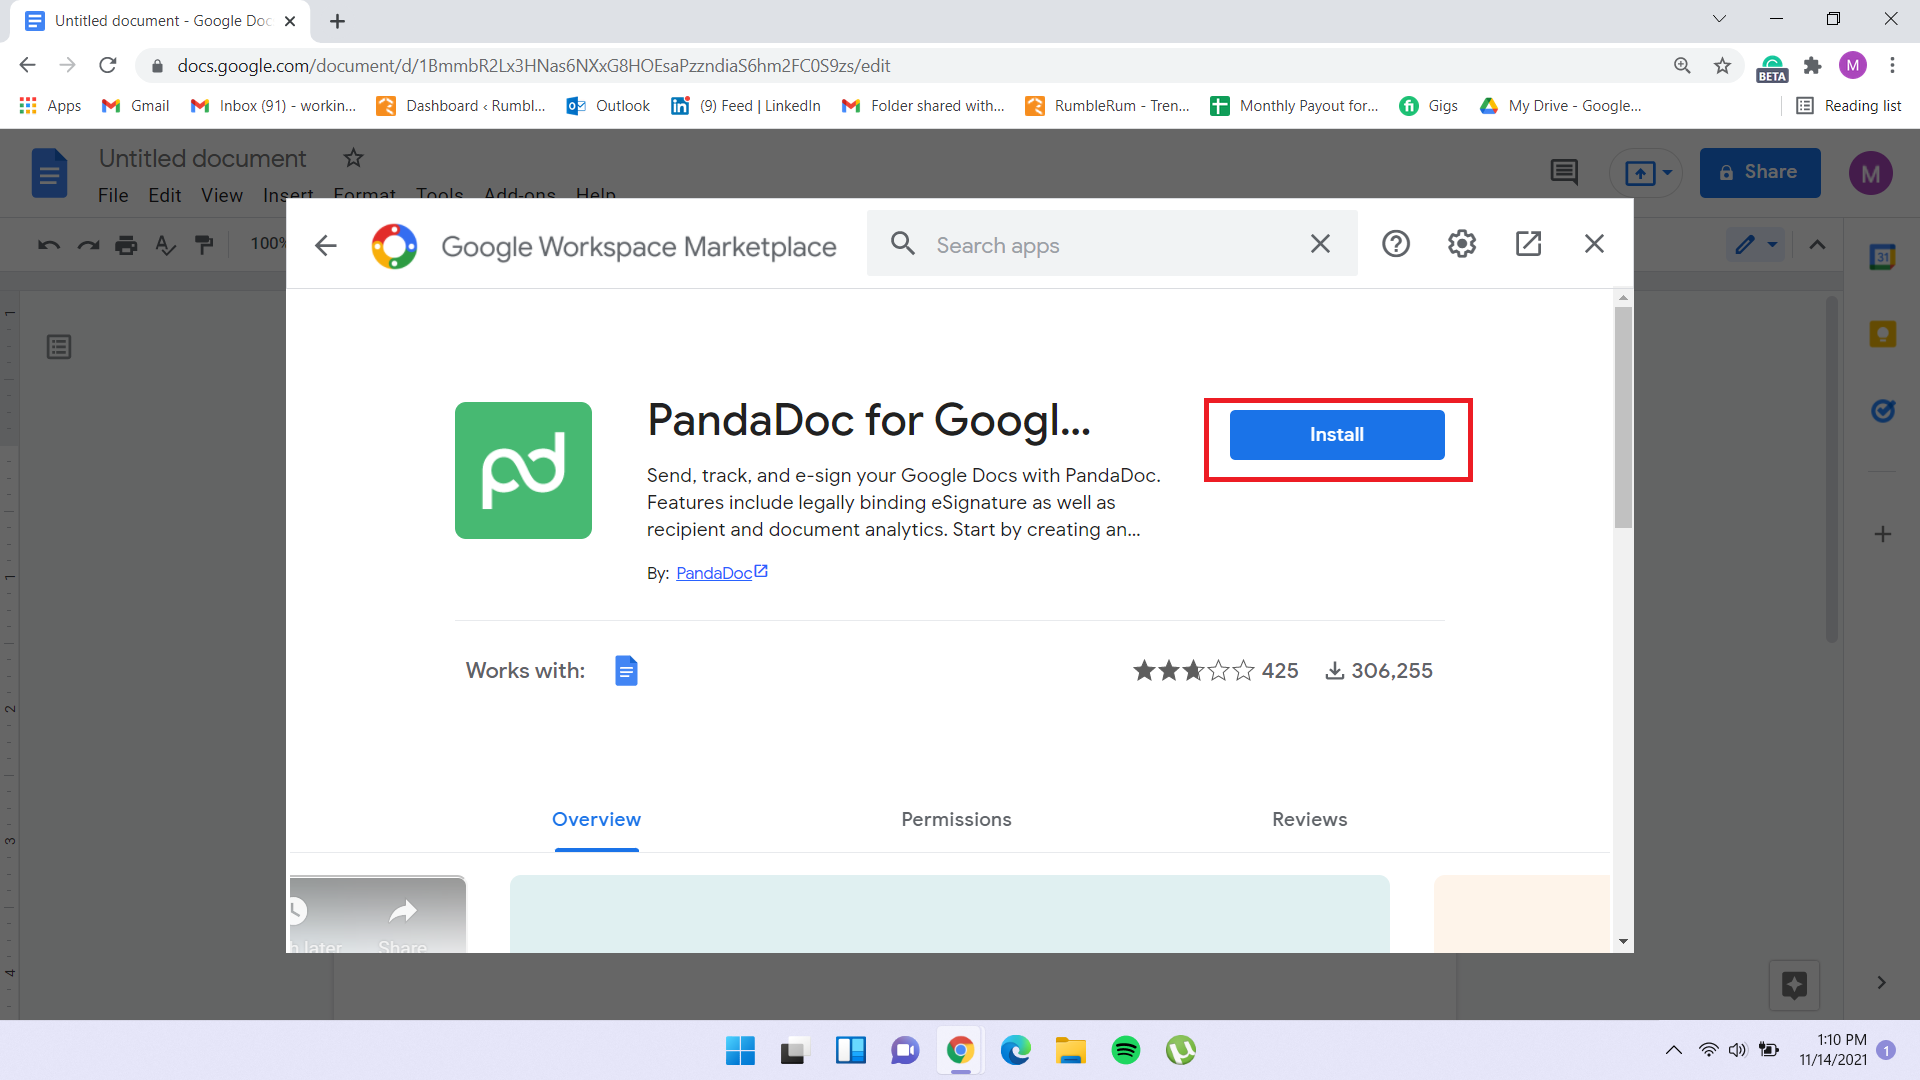Image resolution: width=1920 pixels, height=1080 pixels.
Task: Focus the Search apps field
Action: 1112,245
